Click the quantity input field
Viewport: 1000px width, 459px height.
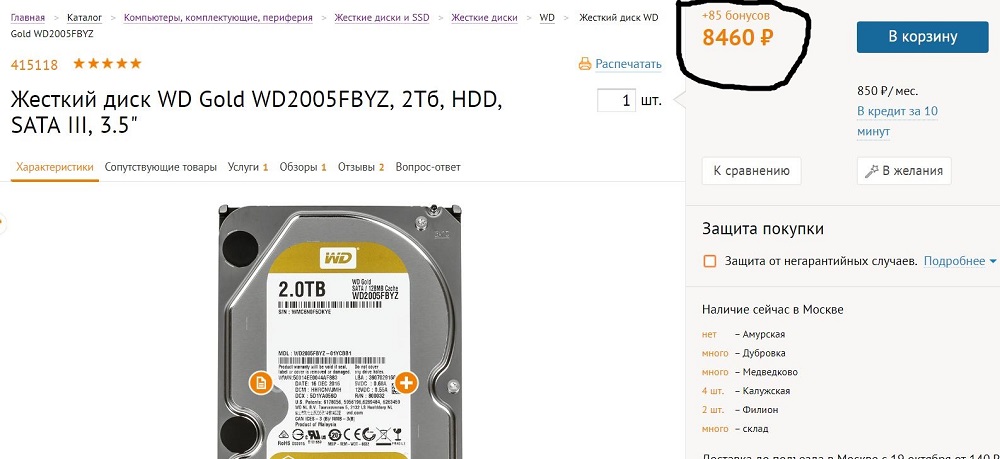point(616,100)
